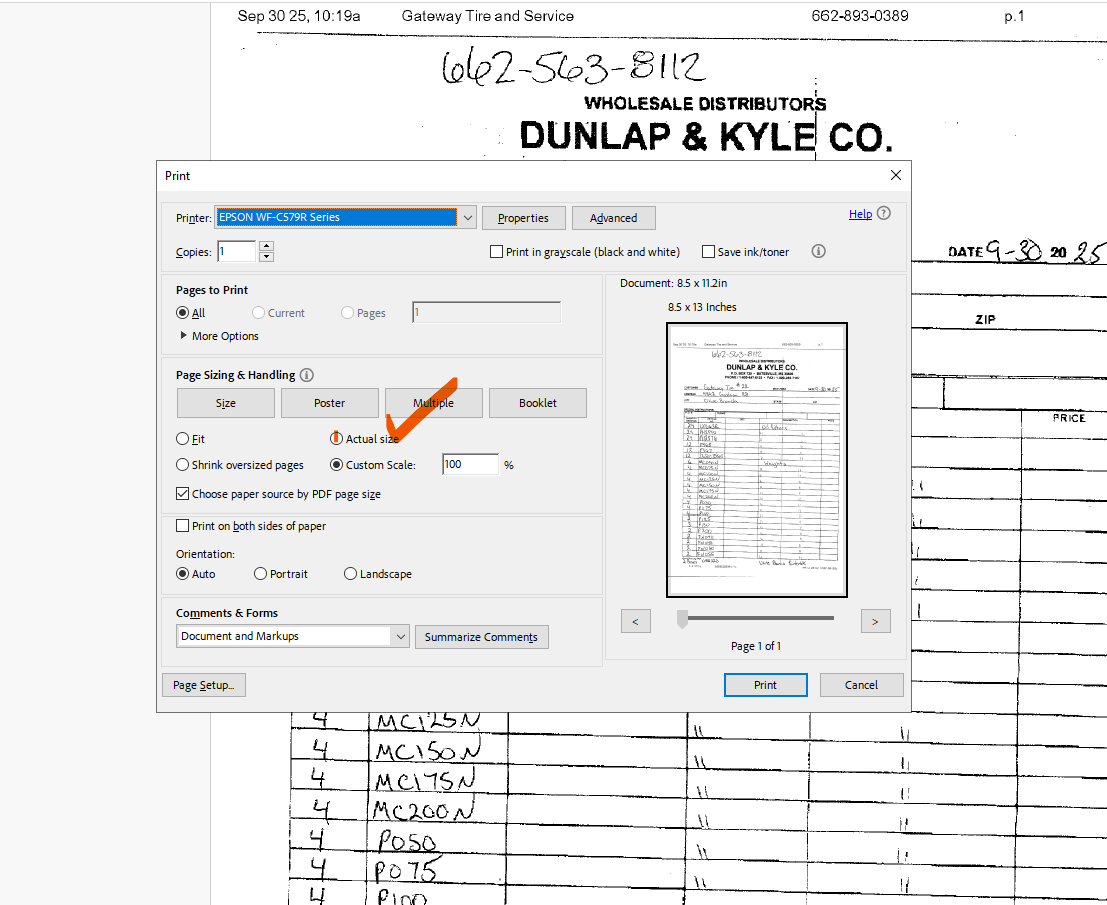Click the fax header text "Gateway Tire and Service"
Screen dimensions: 1107x905
click(488, 16)
